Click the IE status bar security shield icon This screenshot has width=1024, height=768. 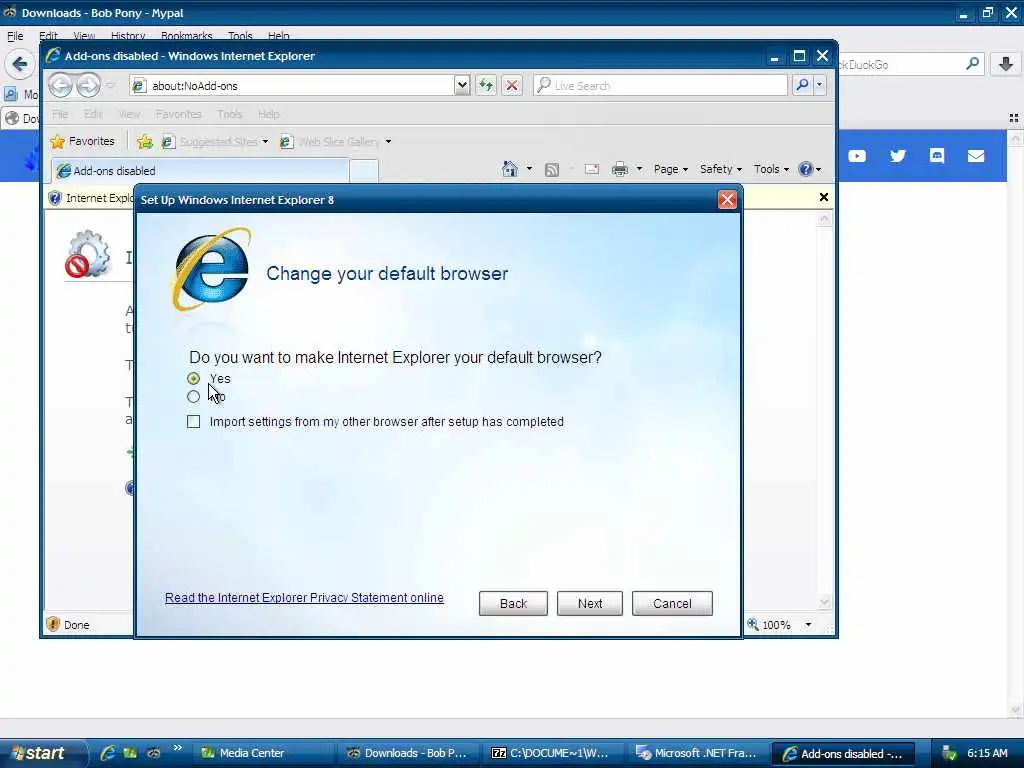(x=53, y=625)
